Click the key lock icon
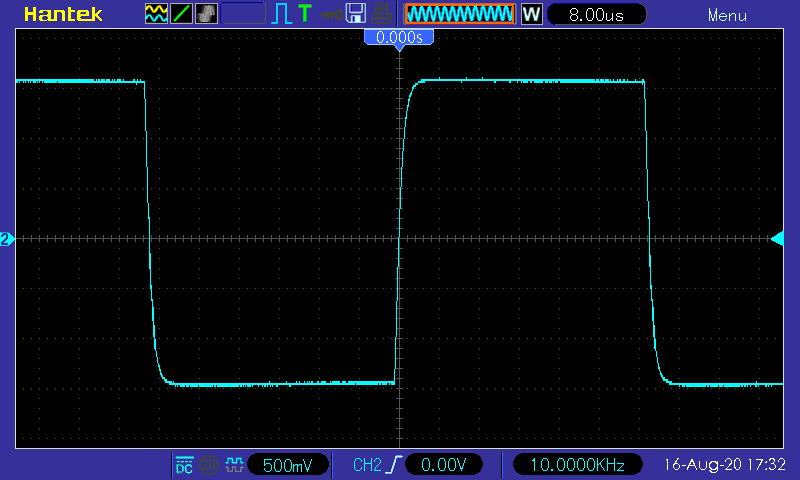800x480 pixels. click(x=331, y=15)
